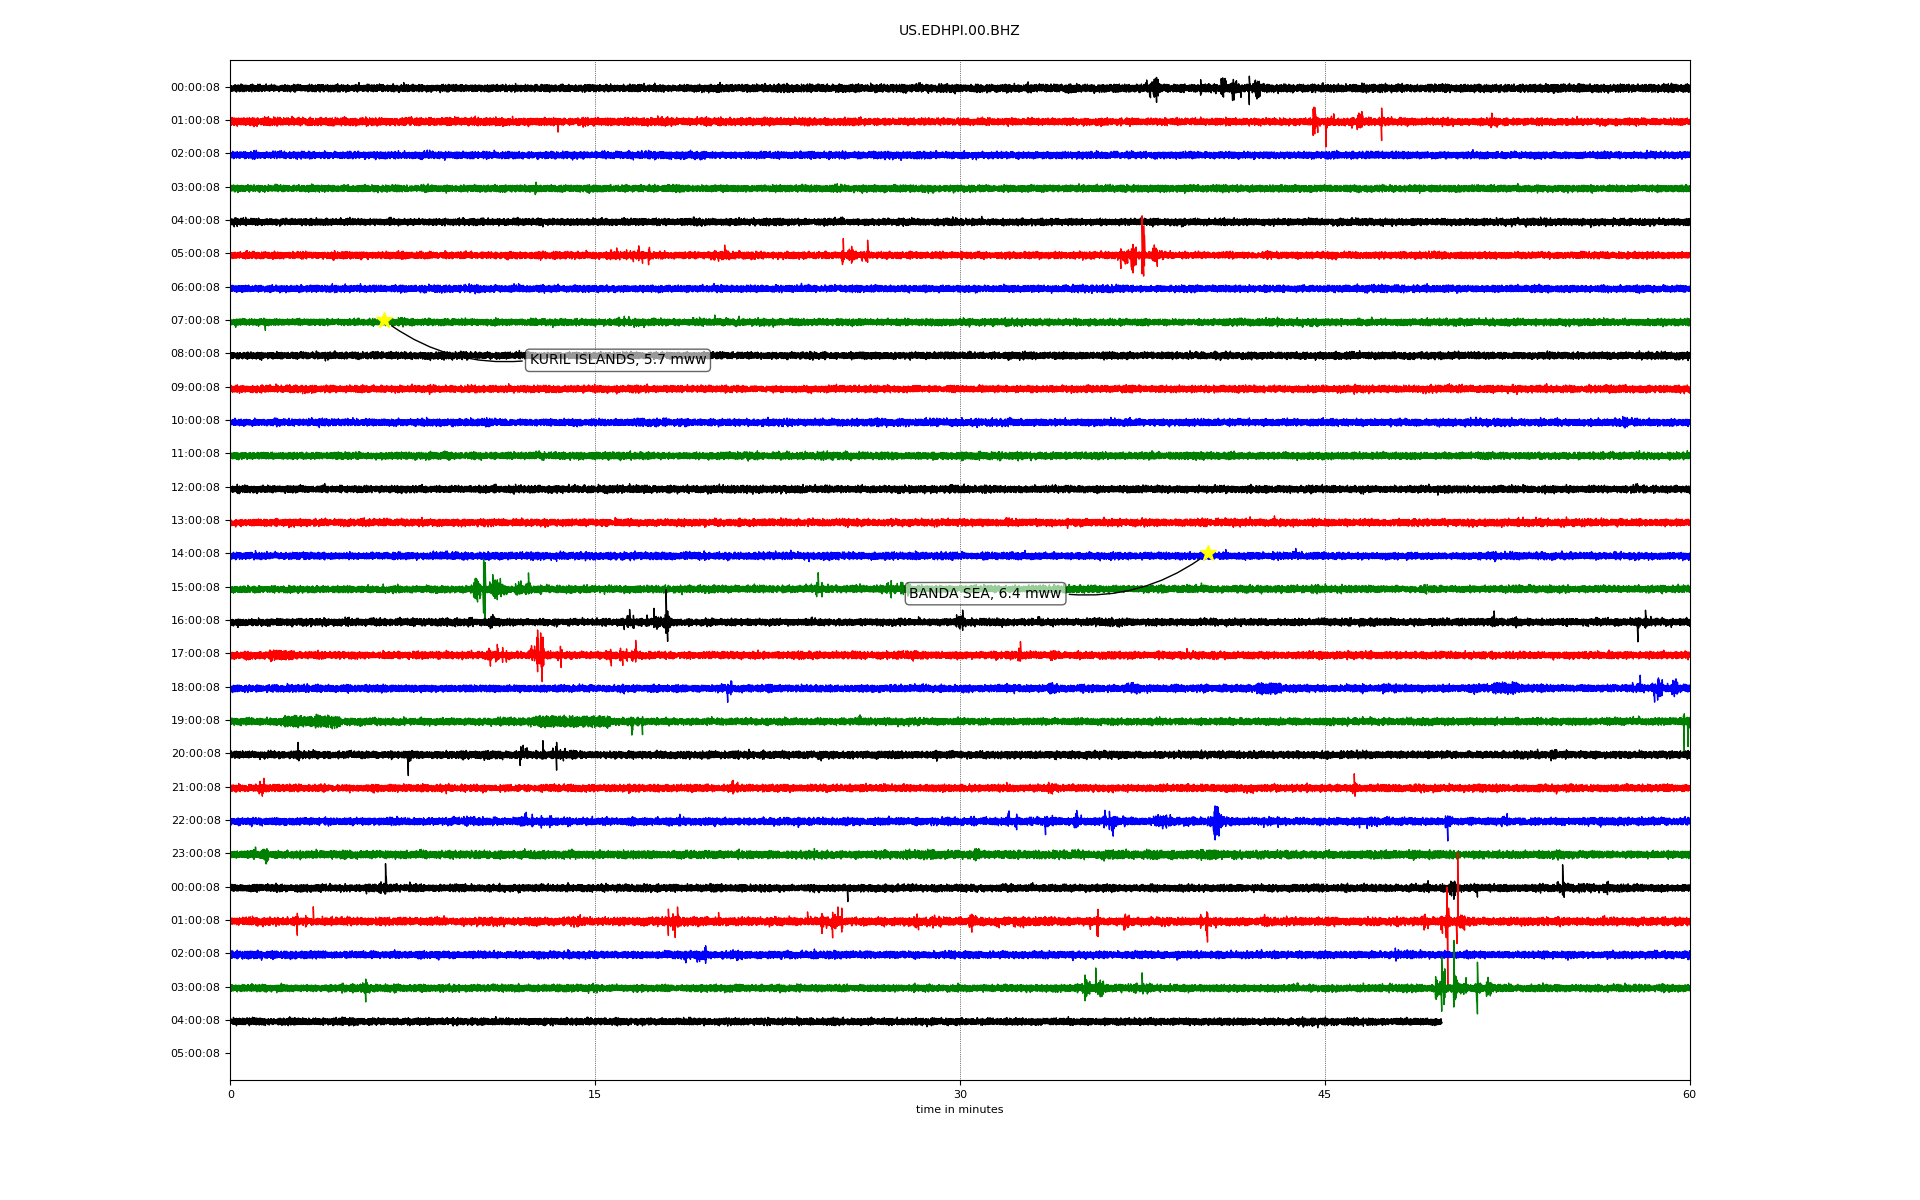Screen dimensions: 1920x1200
Task: Click the 07:00:08 row time label
Action: (195, 321)
